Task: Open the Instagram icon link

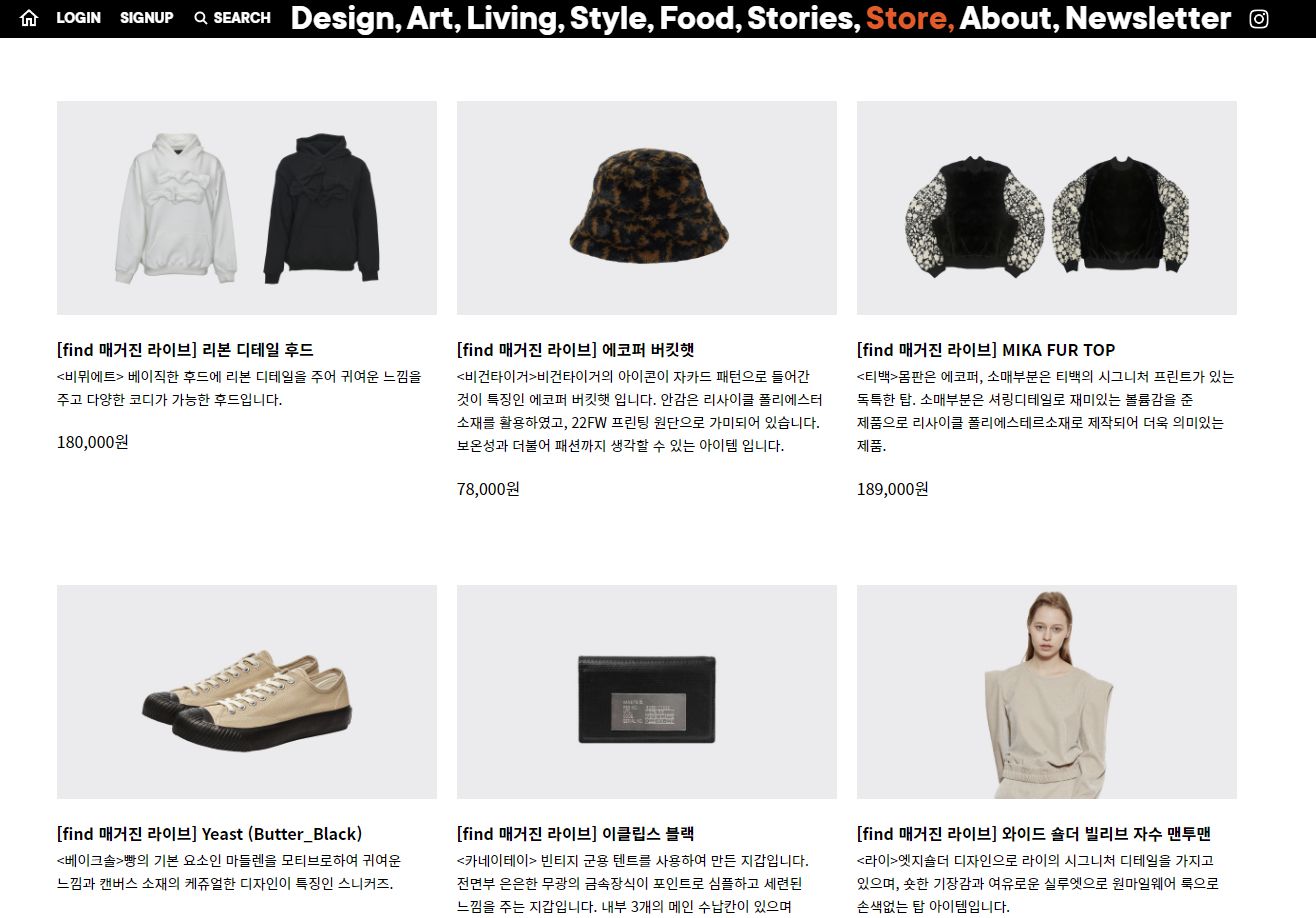Action: click(x=1260, y=18)
